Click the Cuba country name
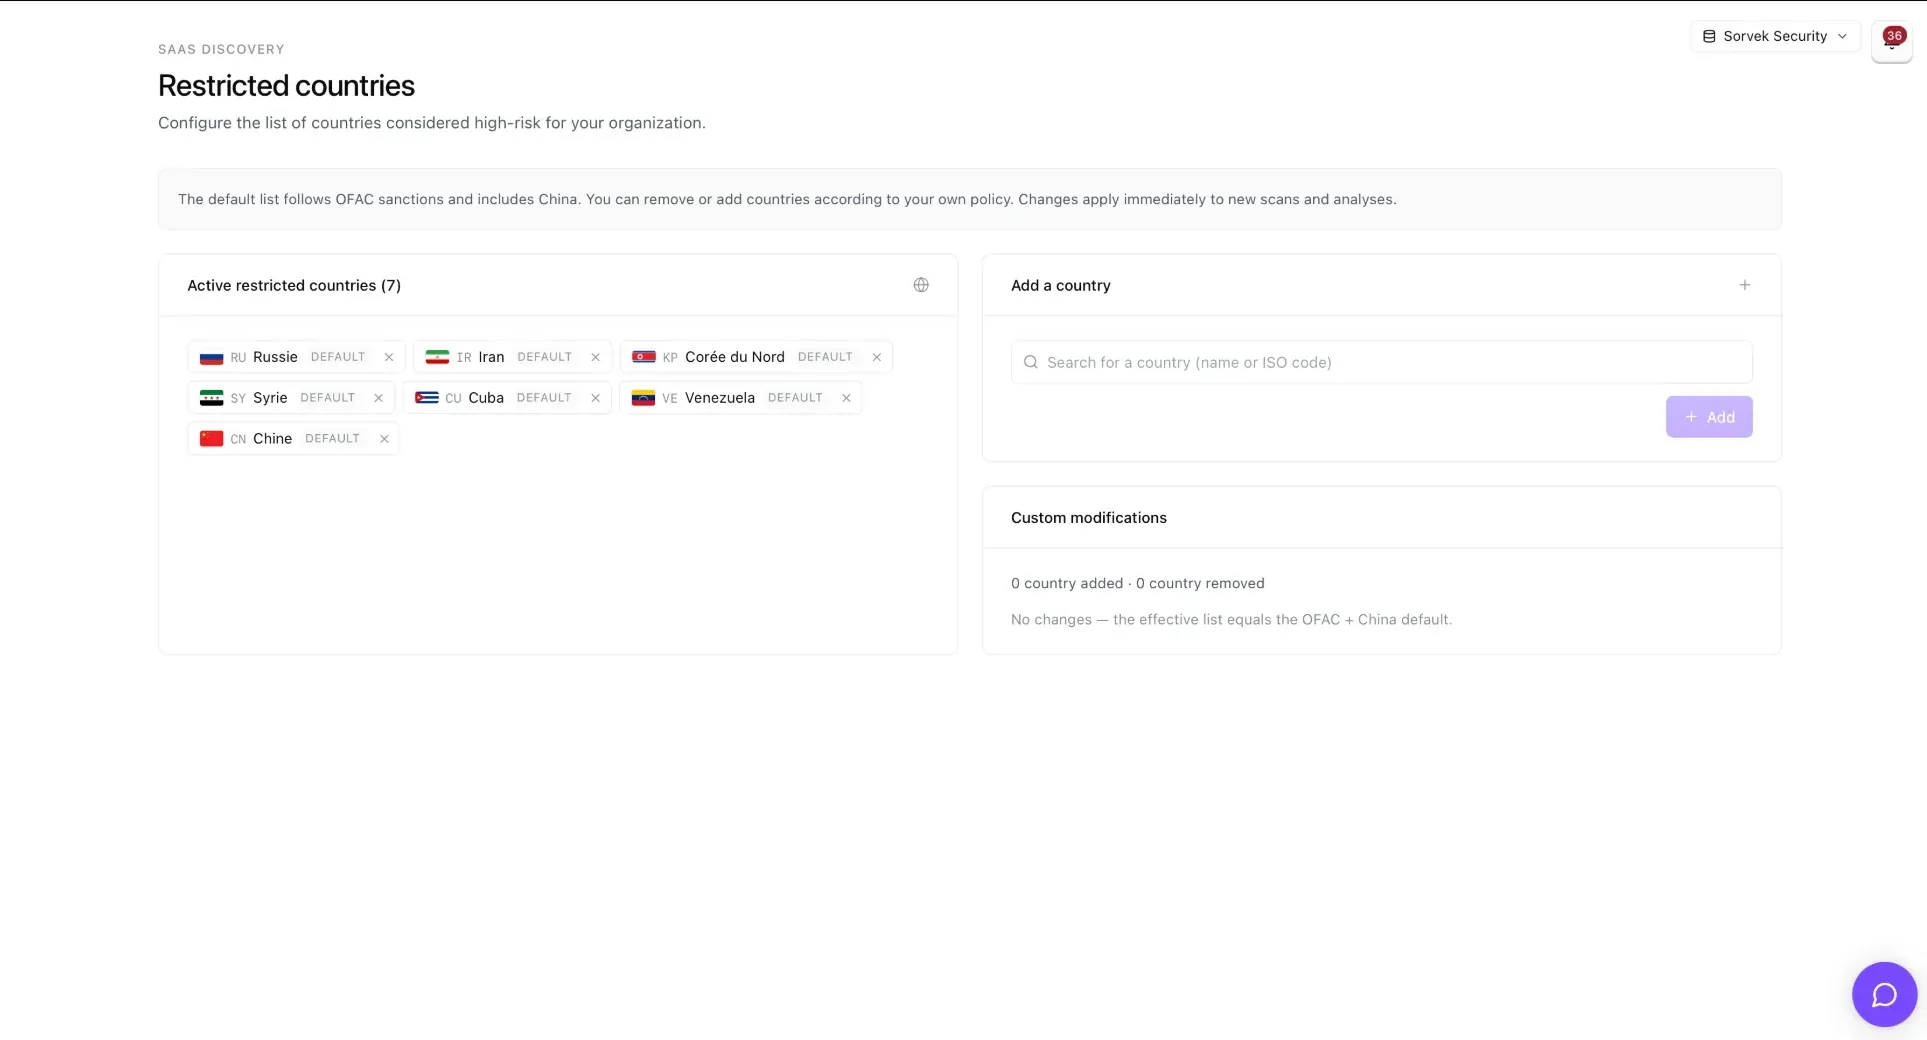 click(x=486, y=398)
